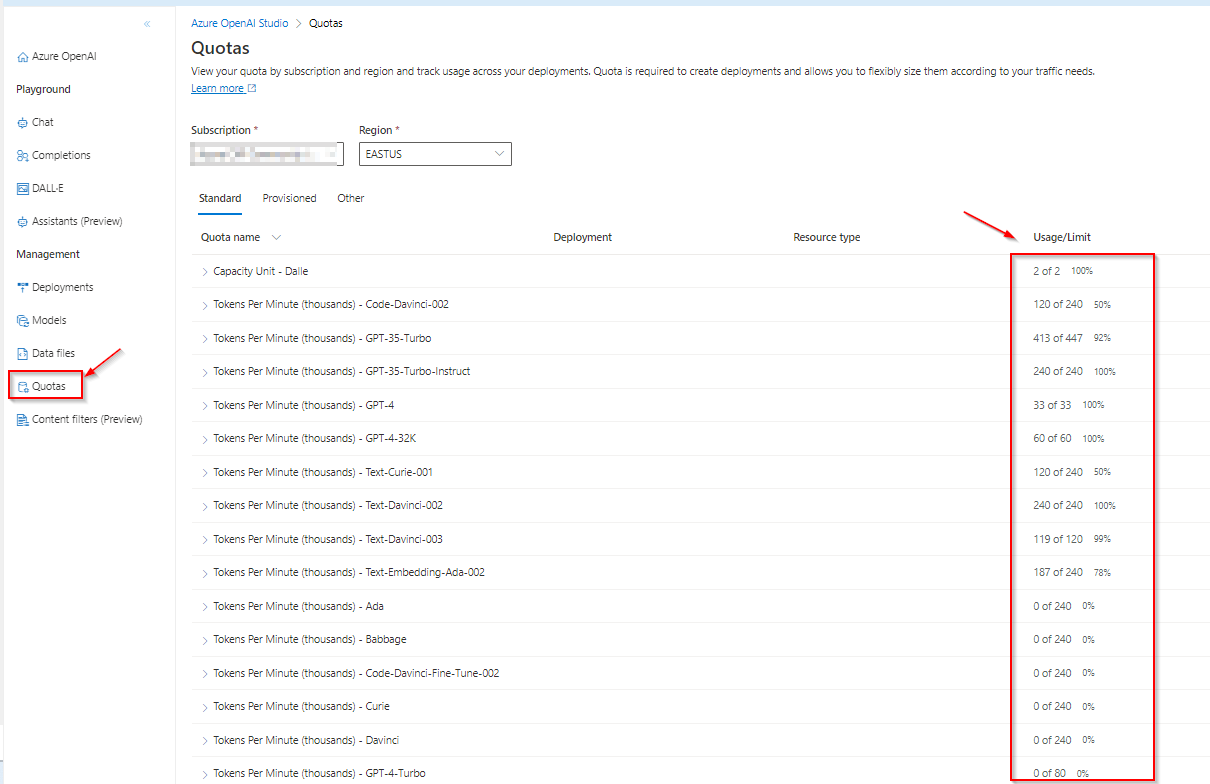Switch to the Other tab

click(x=351, y=198)
